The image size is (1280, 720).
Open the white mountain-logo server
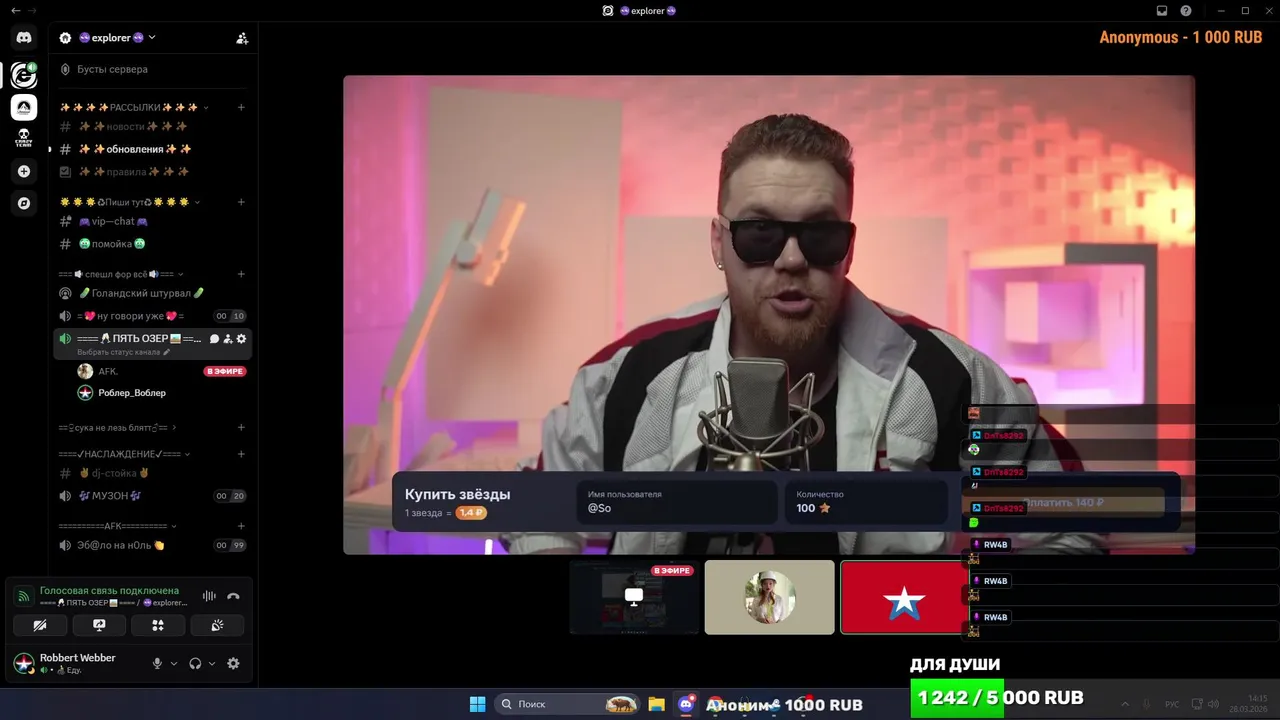(24, 106)
